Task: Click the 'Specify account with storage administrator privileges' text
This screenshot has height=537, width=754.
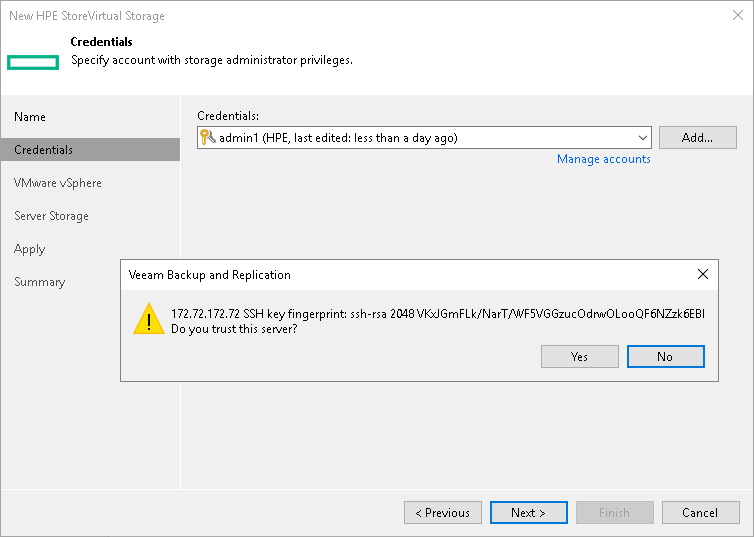Action: (212, 60)
